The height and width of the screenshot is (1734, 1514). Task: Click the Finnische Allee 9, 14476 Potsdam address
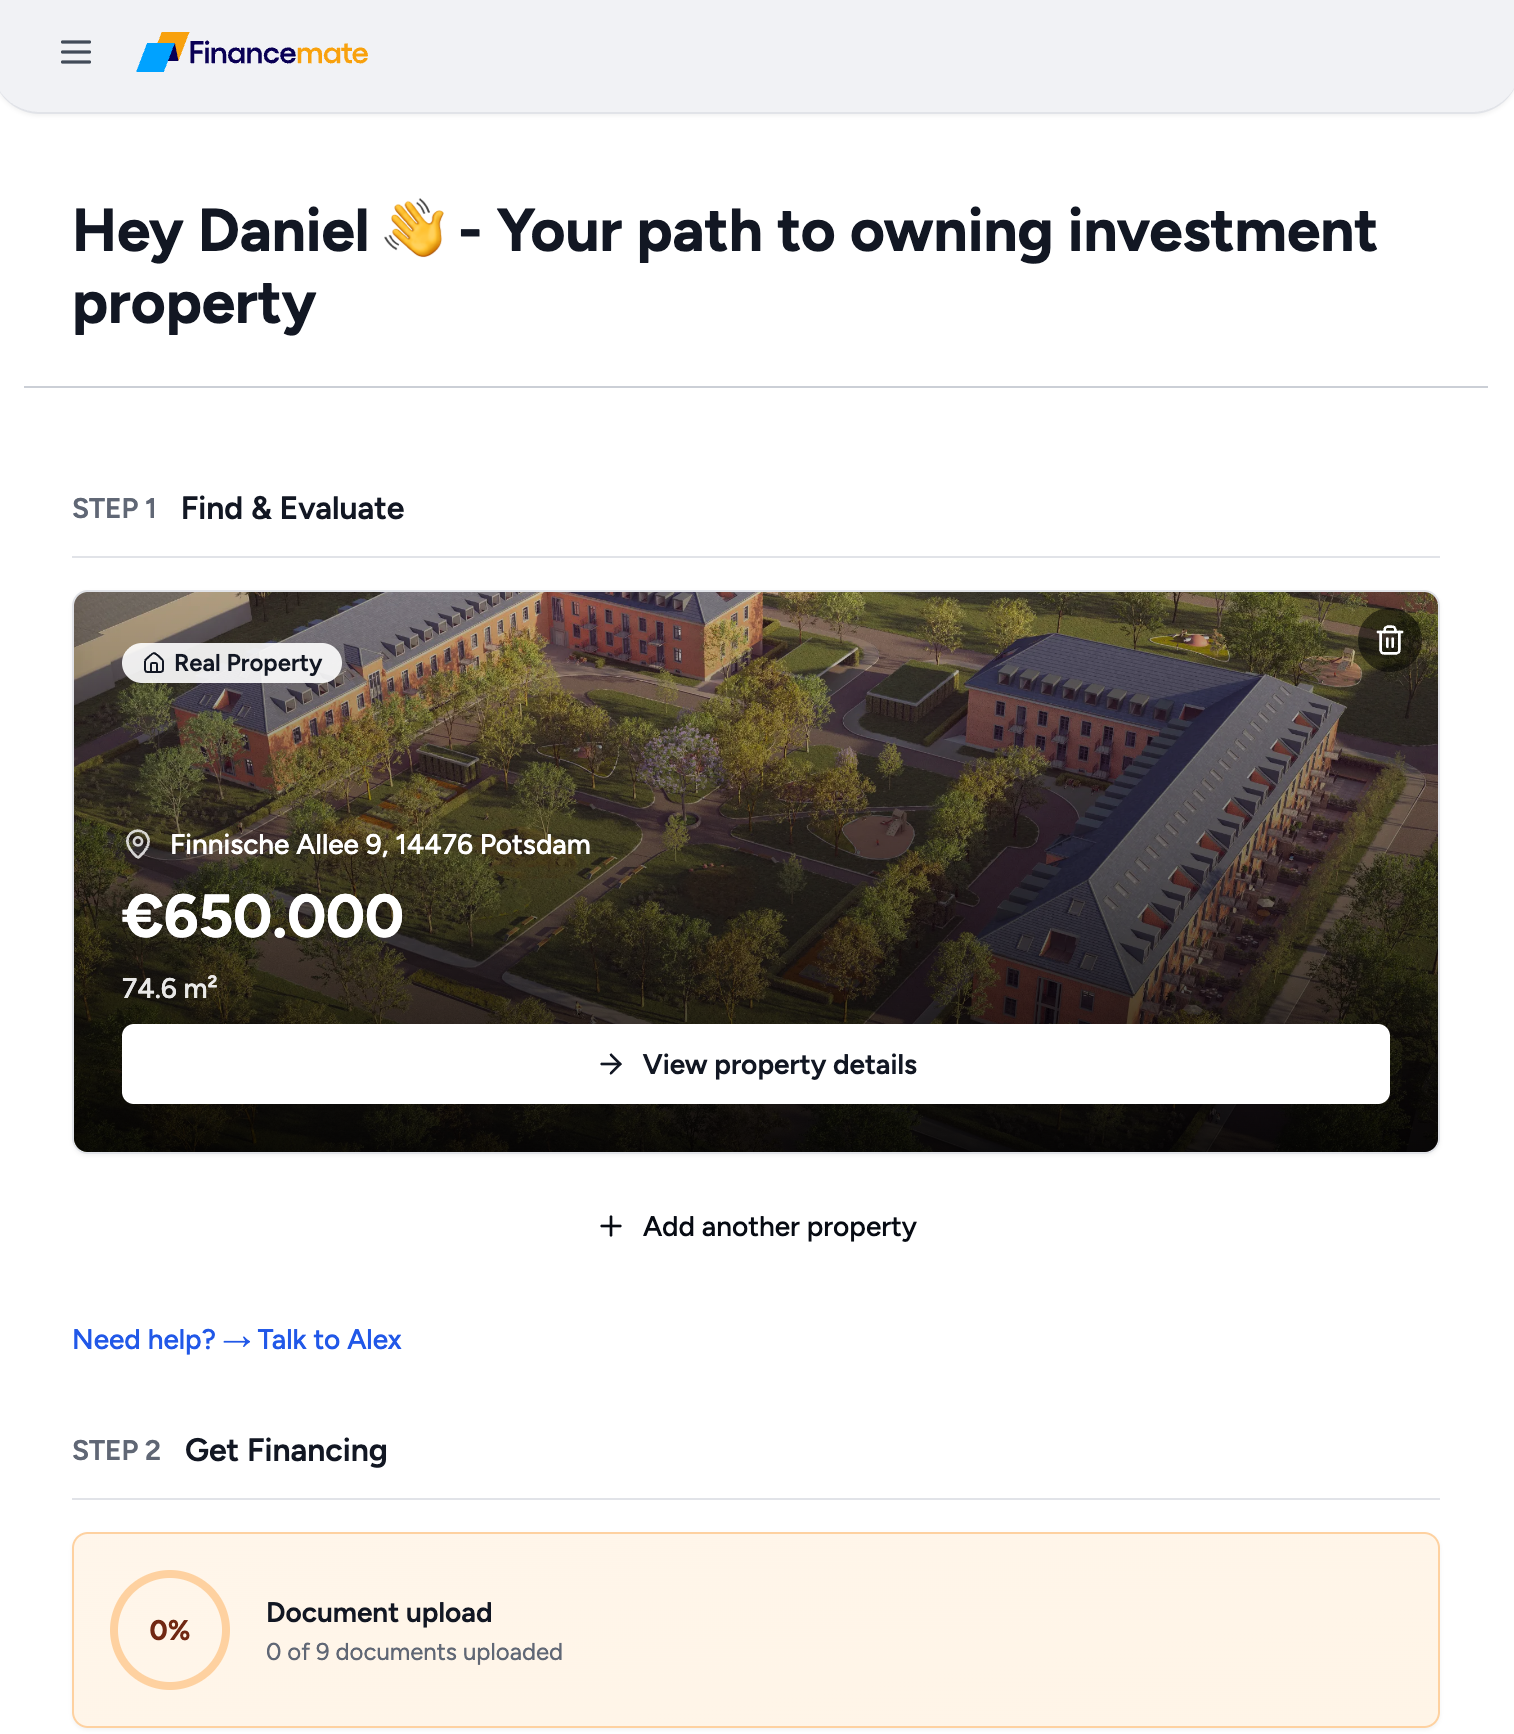pyautogui.click(x=380, y=845)
